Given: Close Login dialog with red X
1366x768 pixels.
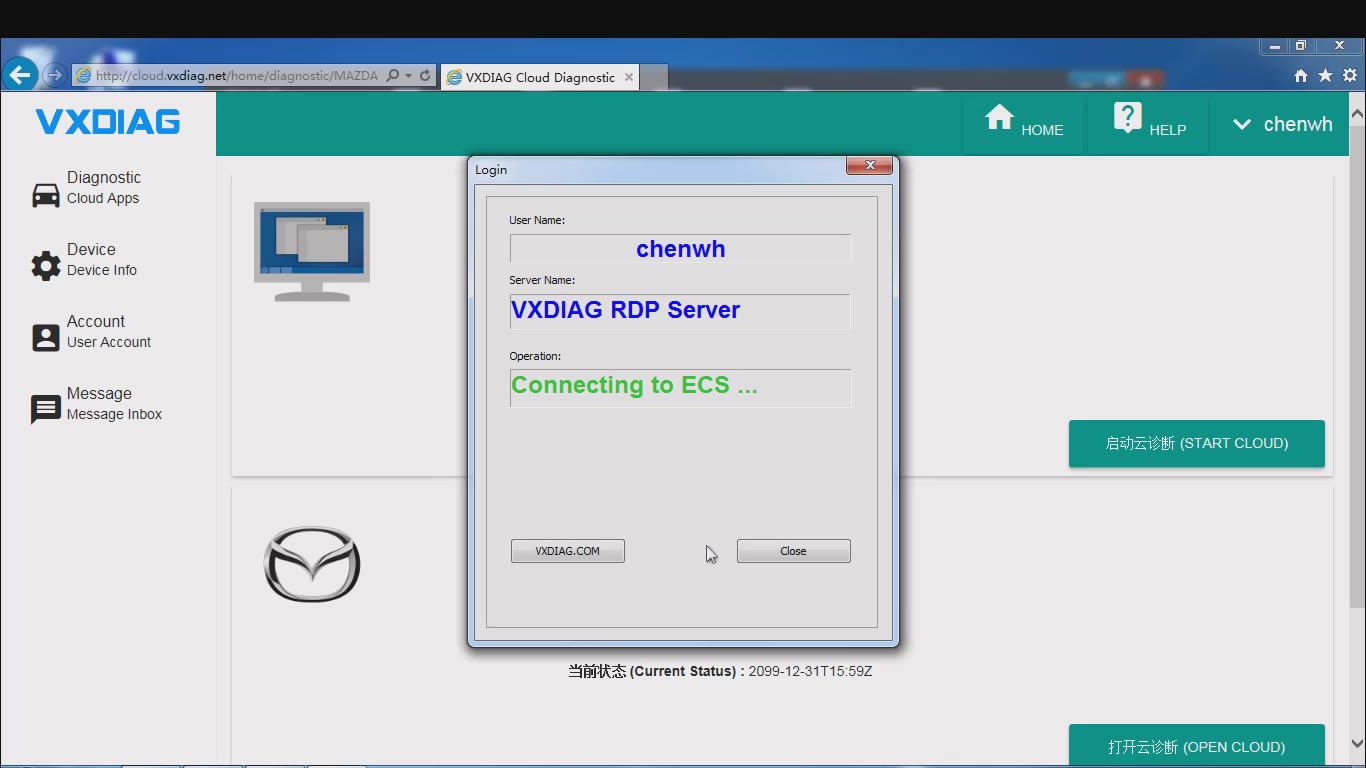Looking at the screenshot, I should point(869,165).
